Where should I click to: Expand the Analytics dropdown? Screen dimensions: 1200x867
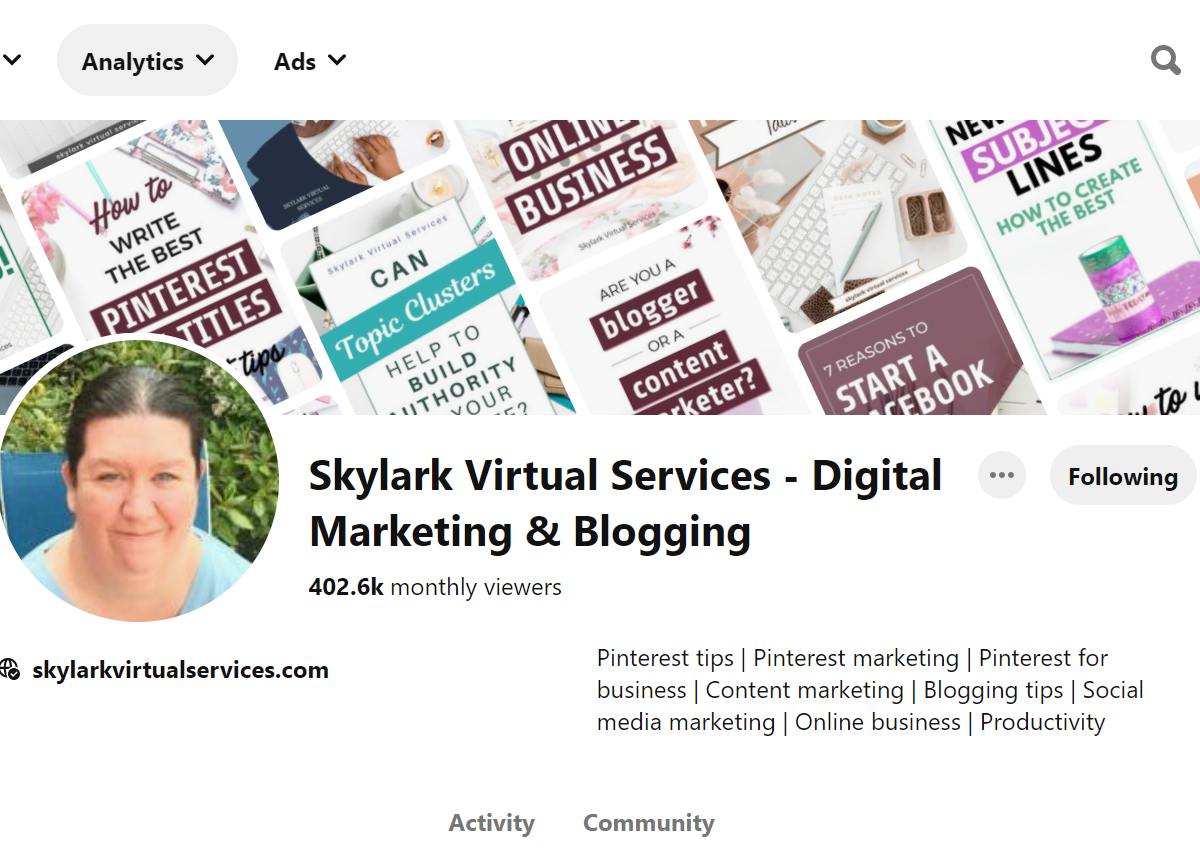147,61
